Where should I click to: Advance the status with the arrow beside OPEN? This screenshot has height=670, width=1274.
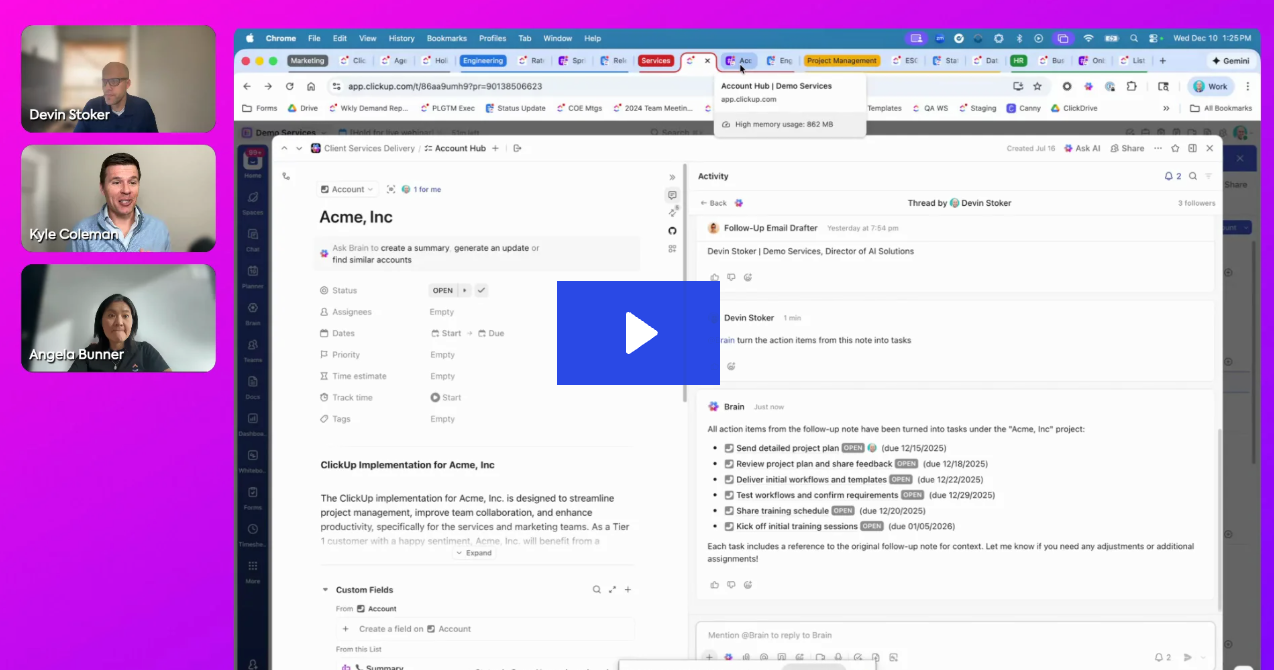(x=464, y=290)
